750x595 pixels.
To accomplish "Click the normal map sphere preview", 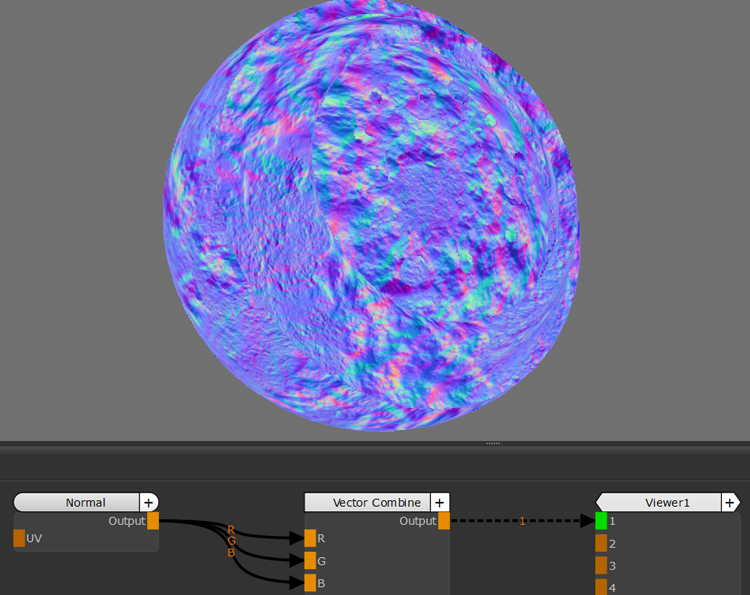I will pyautogui.click(x=371, y=220).
